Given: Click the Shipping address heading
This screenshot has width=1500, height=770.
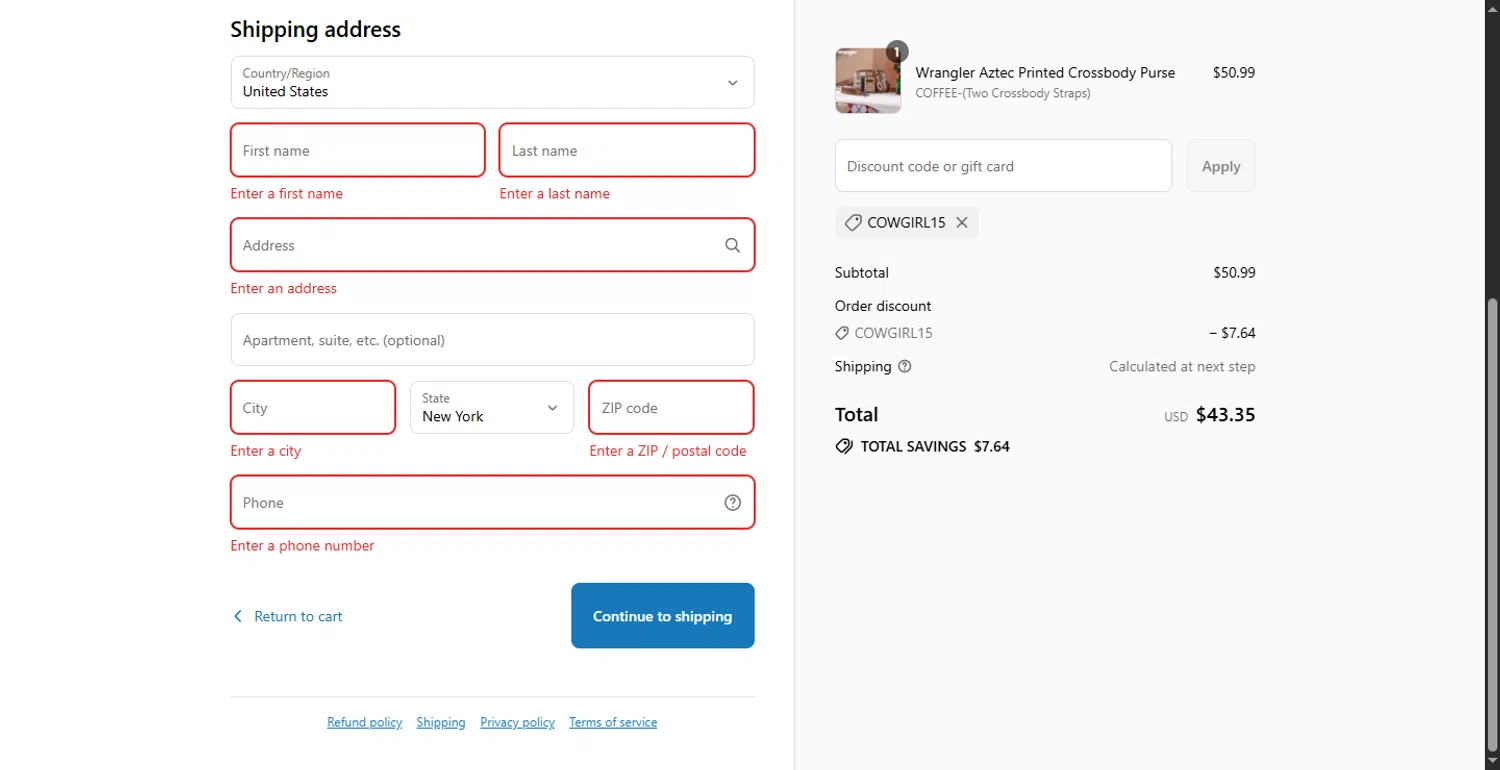Looking at the screenshot, I should 316,30.
